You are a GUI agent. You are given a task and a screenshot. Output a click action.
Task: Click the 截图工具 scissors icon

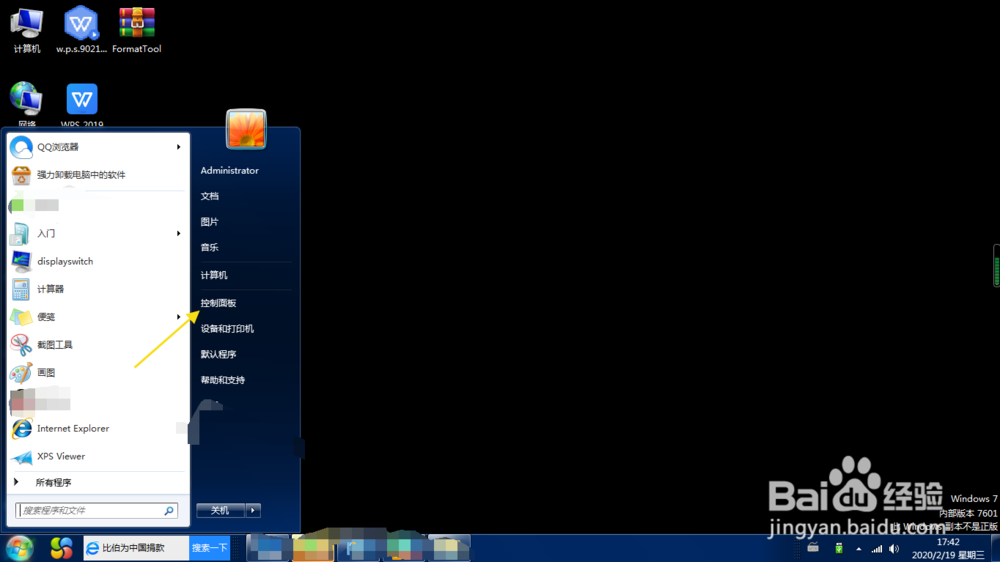pos(21,345)
